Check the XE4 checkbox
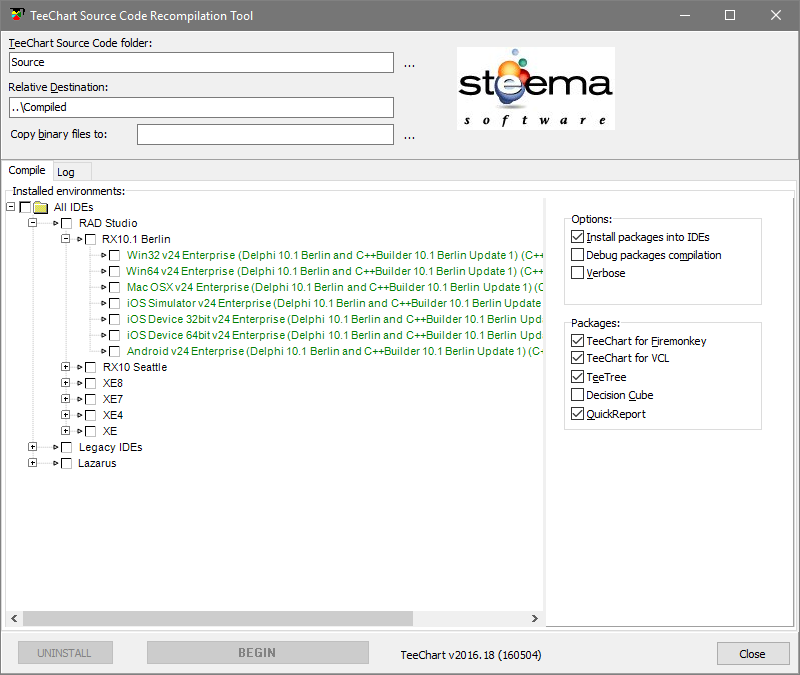This screenshot has height=675, width=800. click(x=90, y=415)
